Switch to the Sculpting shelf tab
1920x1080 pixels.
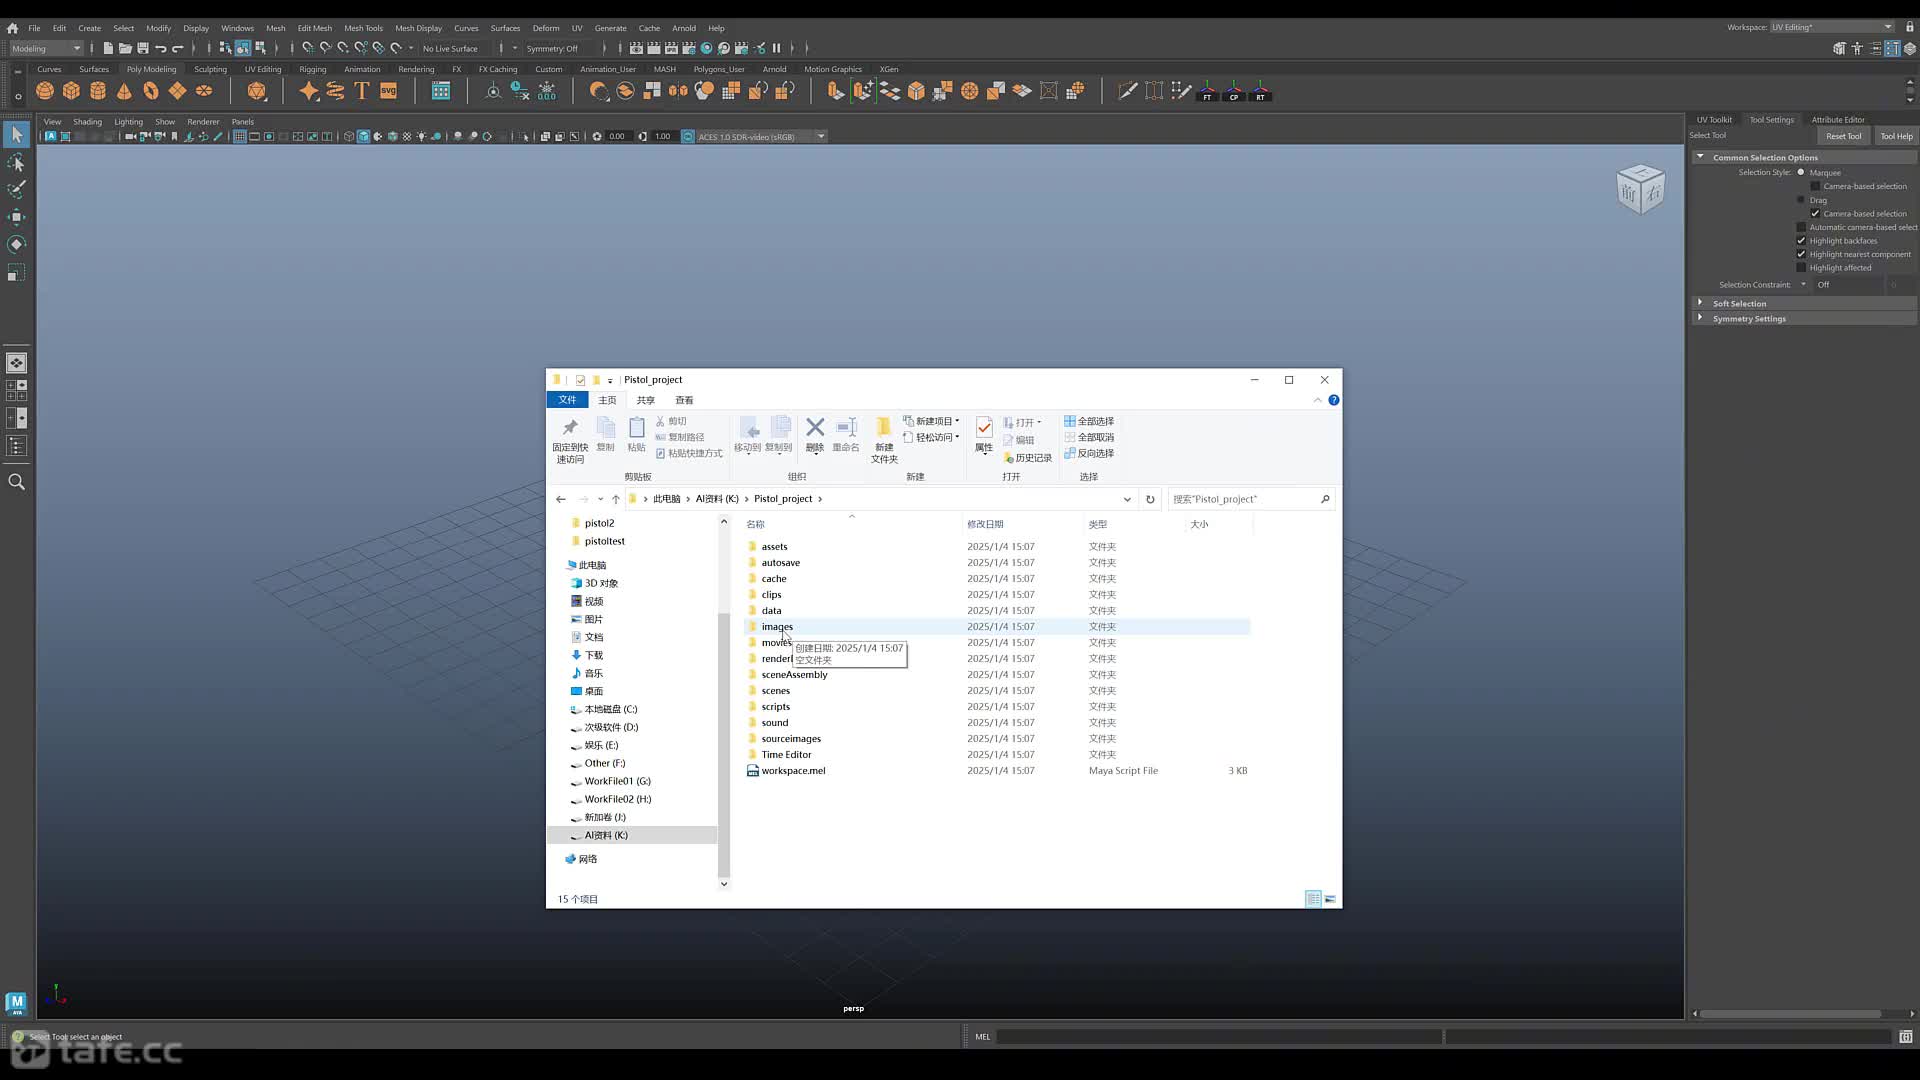(210, 69)
